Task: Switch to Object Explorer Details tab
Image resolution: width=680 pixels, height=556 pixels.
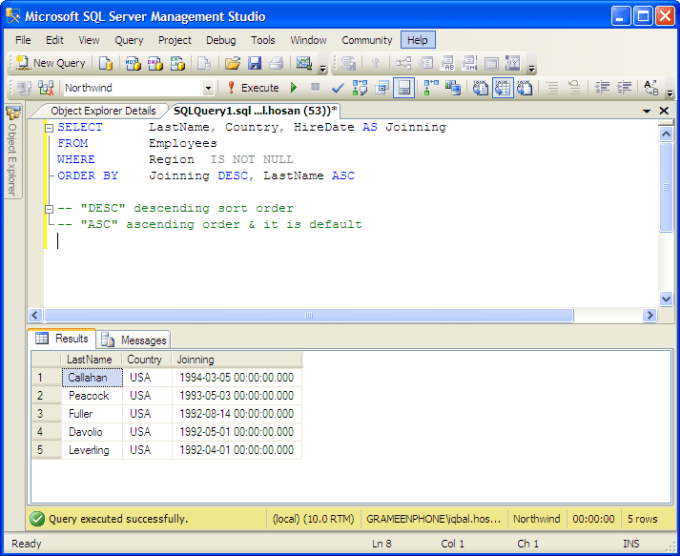Action: pos(103,111)
